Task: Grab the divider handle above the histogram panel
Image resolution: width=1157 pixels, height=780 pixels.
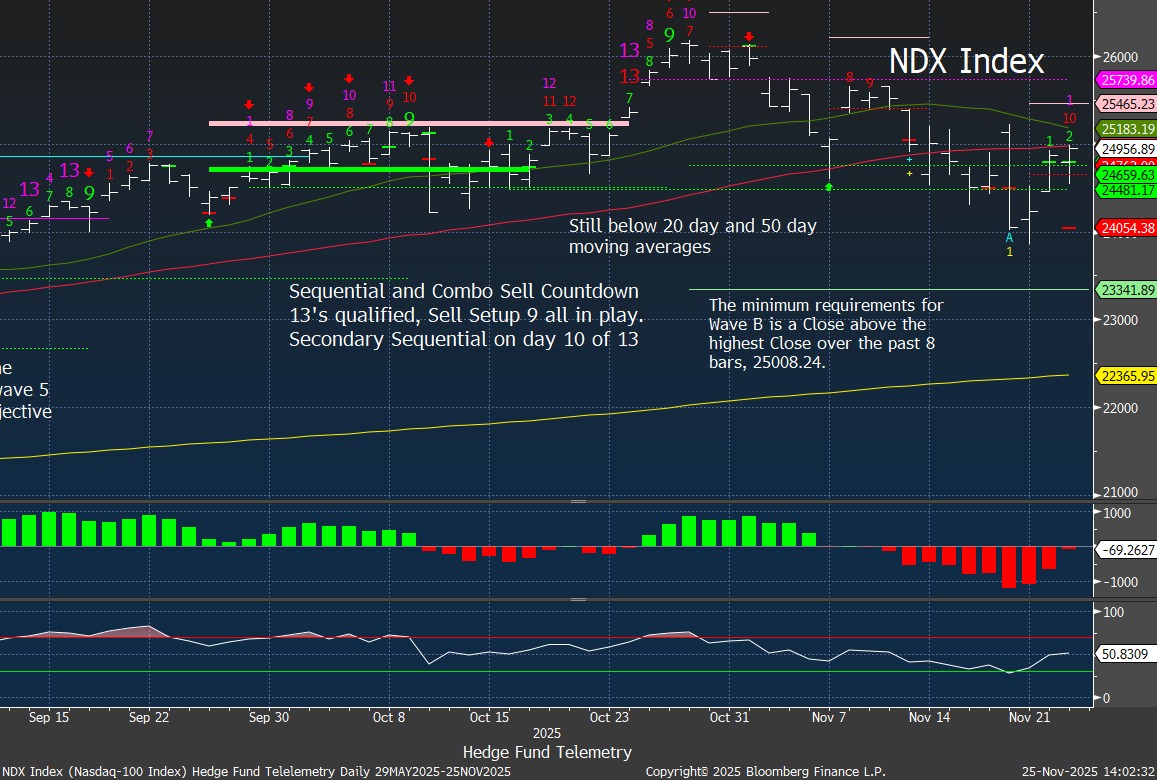Action: click(x=578, y=501)
